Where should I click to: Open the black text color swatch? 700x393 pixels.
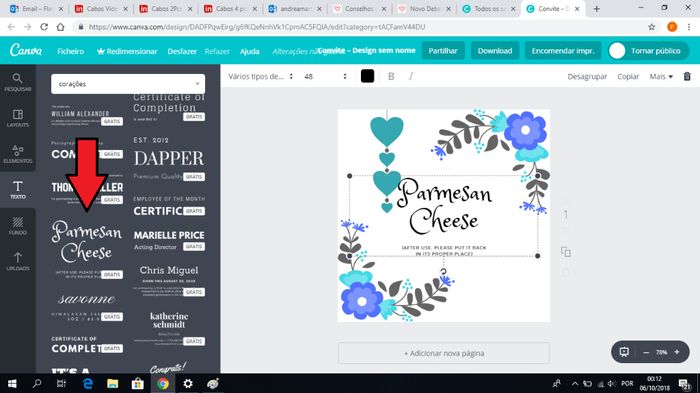(367, 76)
